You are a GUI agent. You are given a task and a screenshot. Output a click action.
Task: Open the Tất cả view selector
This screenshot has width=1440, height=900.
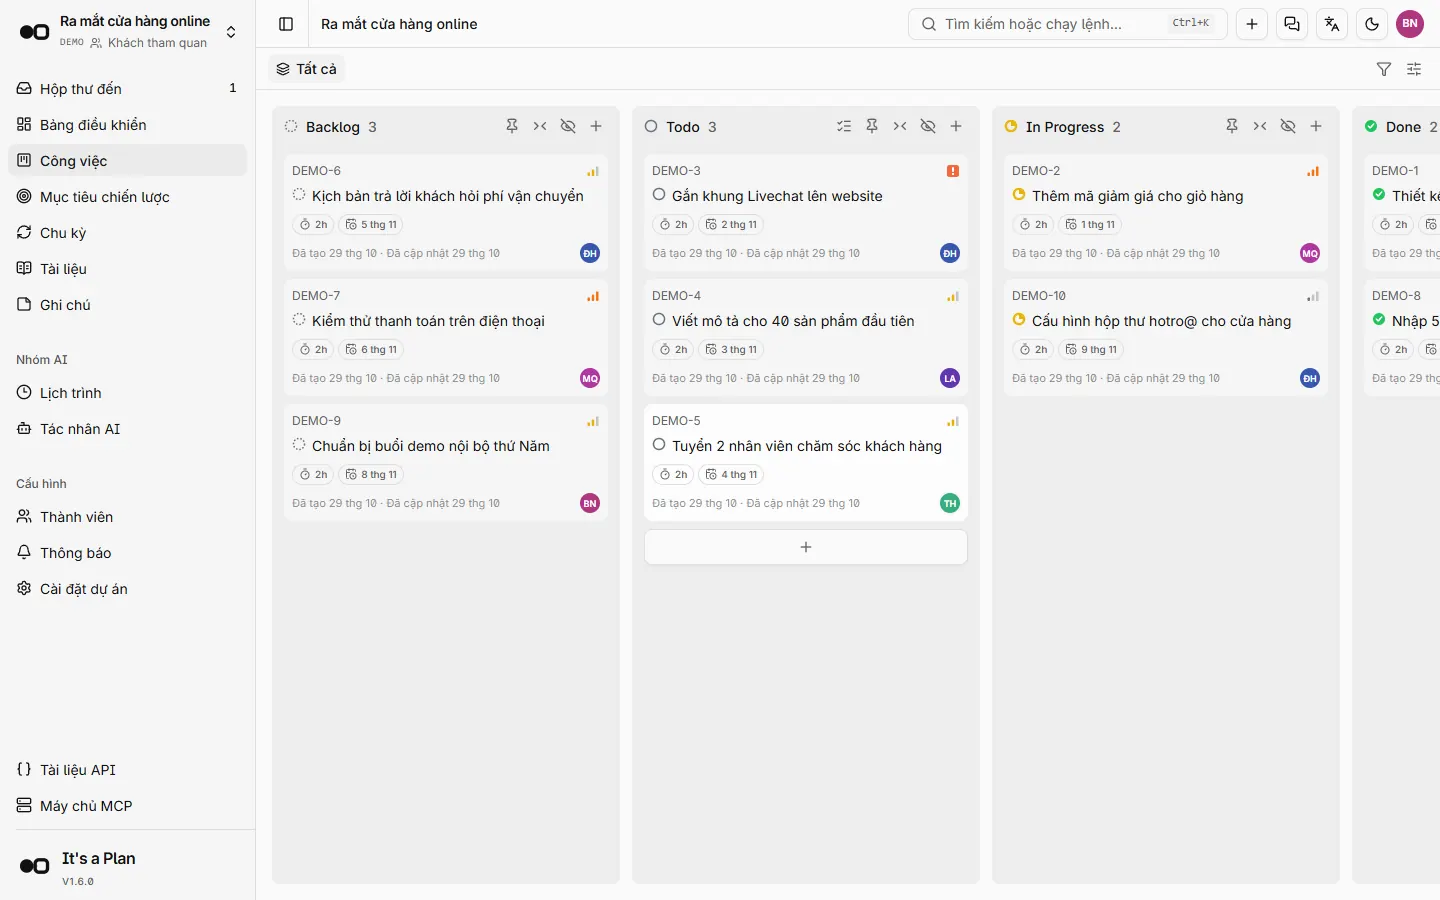click(307, 69)
